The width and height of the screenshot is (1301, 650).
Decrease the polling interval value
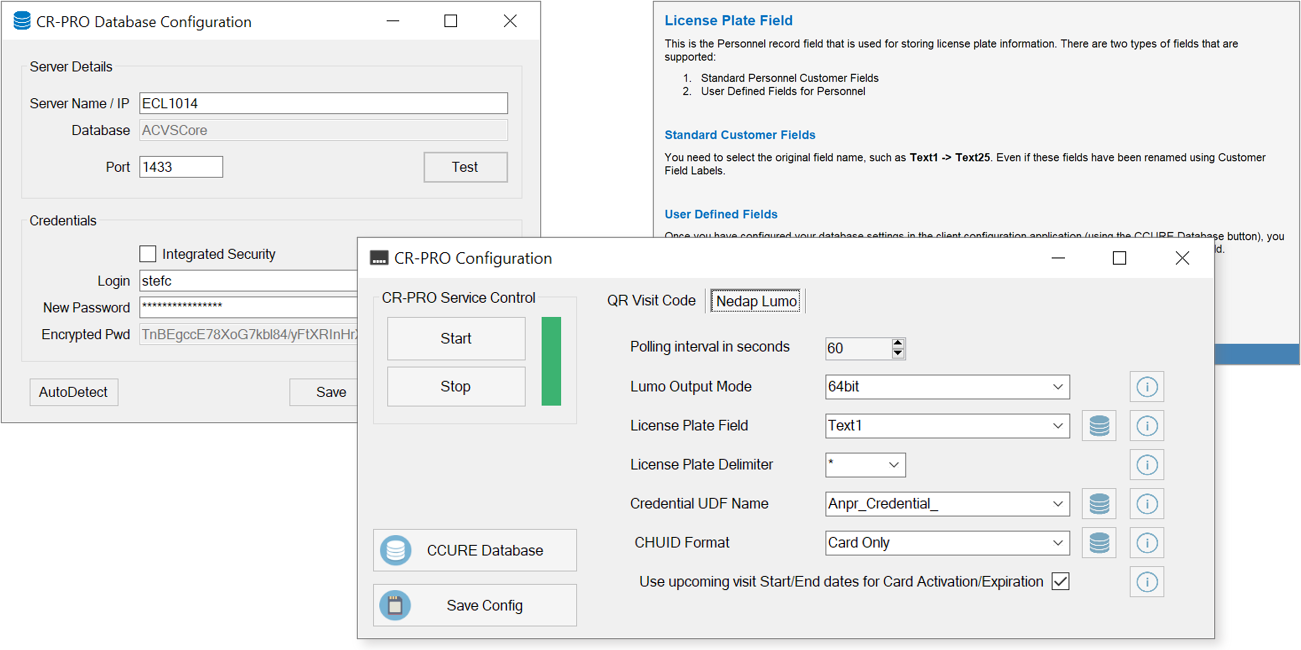pos(898,353)
